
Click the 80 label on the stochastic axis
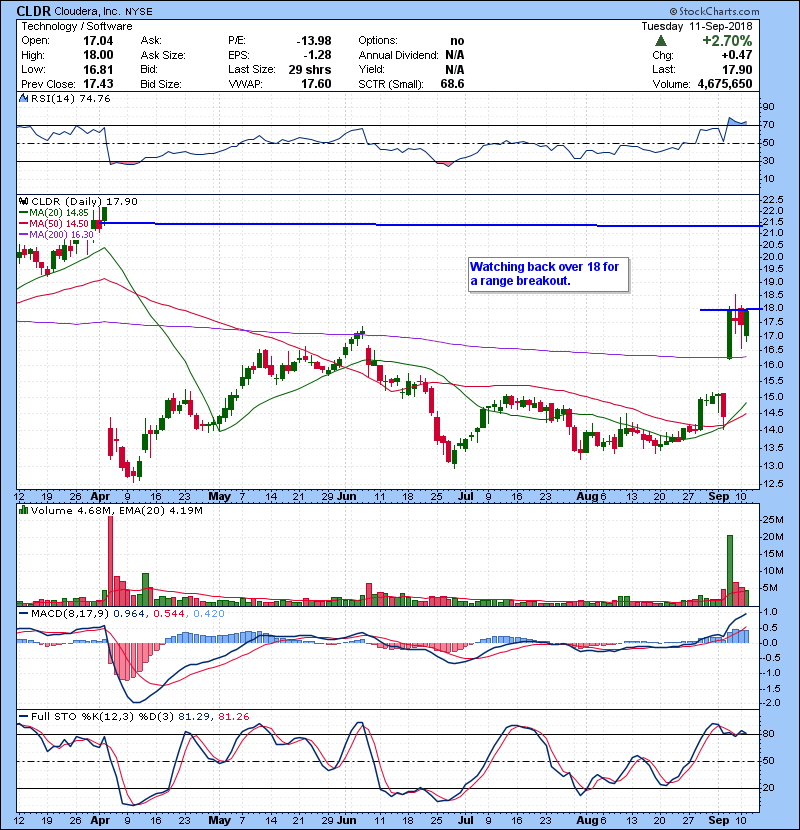click(x=769, y=734)
